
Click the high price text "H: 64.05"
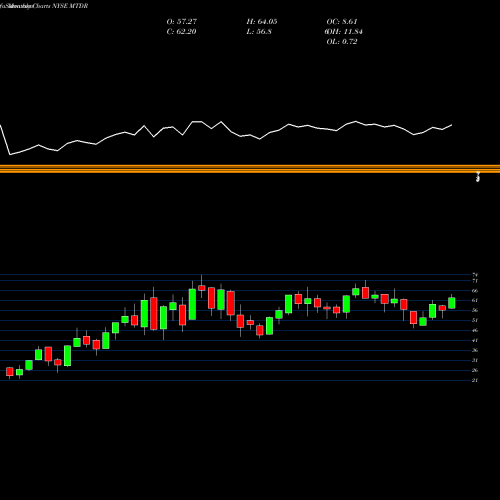pyautogui.click(x=262, y=22)
